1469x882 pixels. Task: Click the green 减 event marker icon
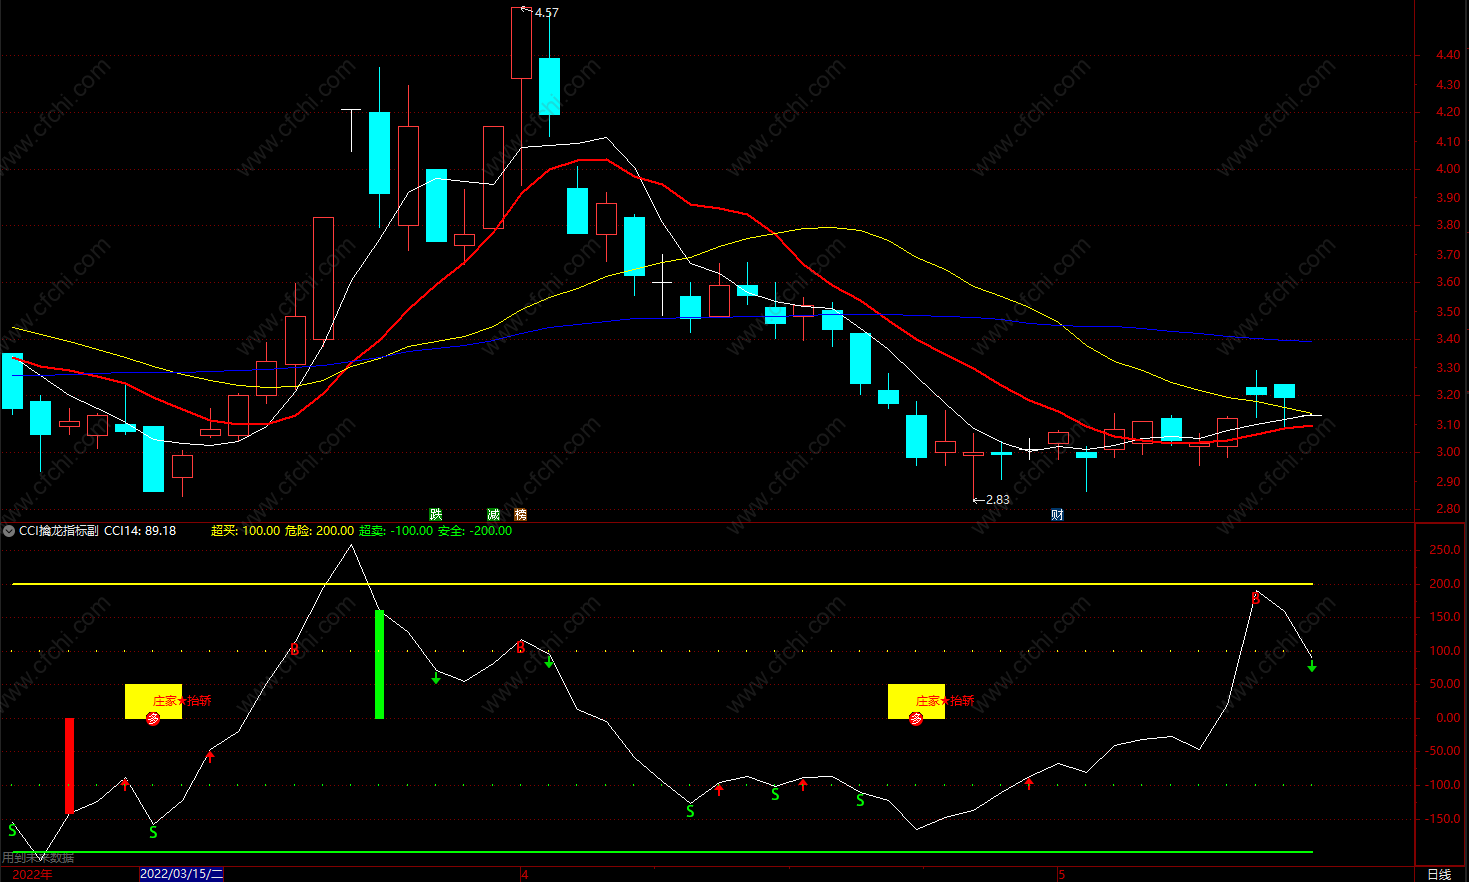(x=493, y=514)
